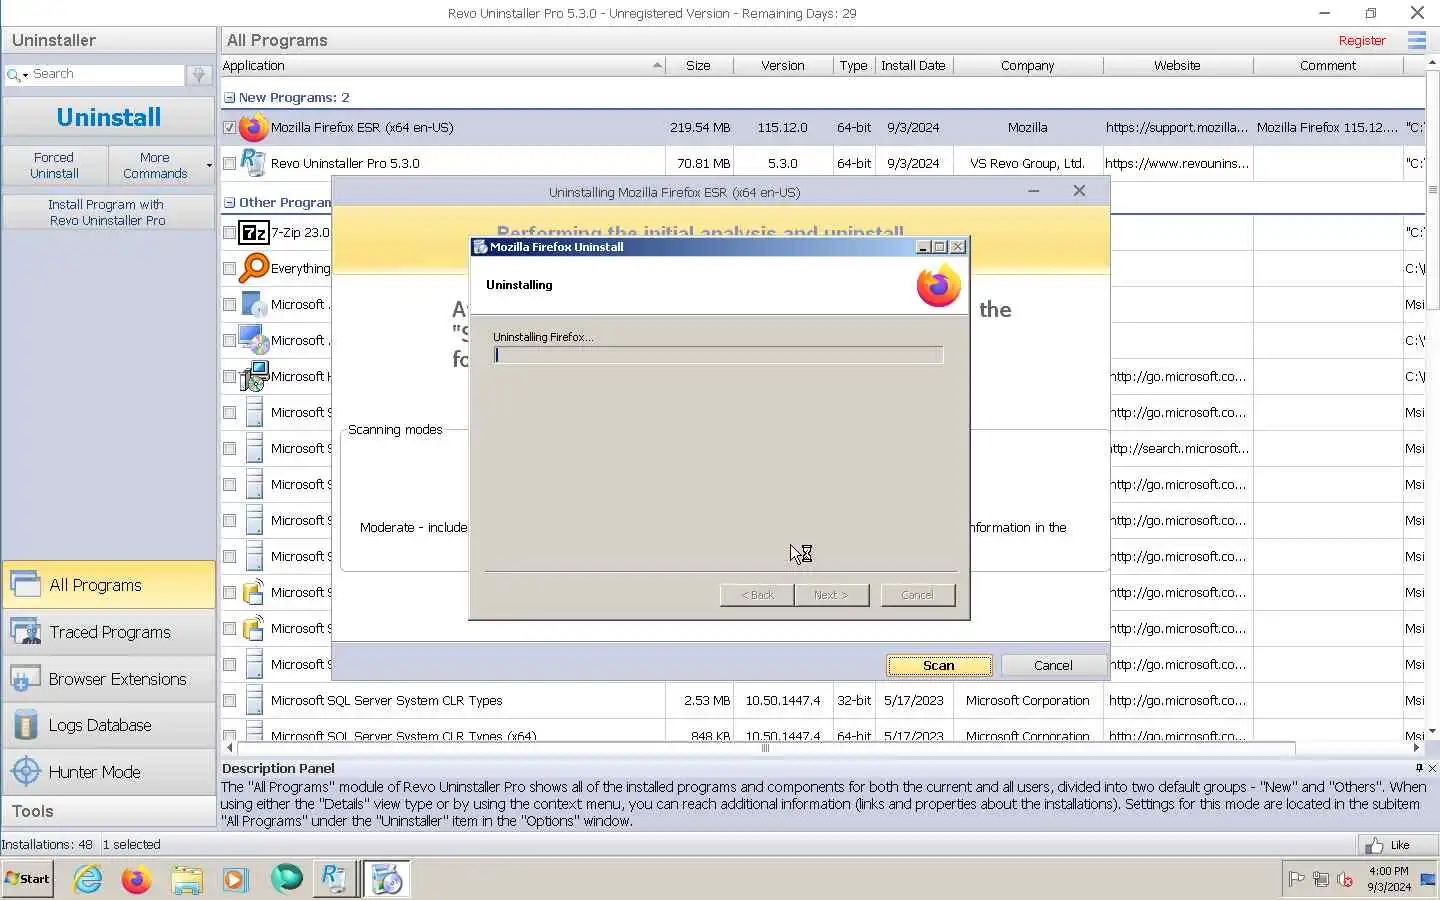Collapse the New Programs group

[229, 98]
